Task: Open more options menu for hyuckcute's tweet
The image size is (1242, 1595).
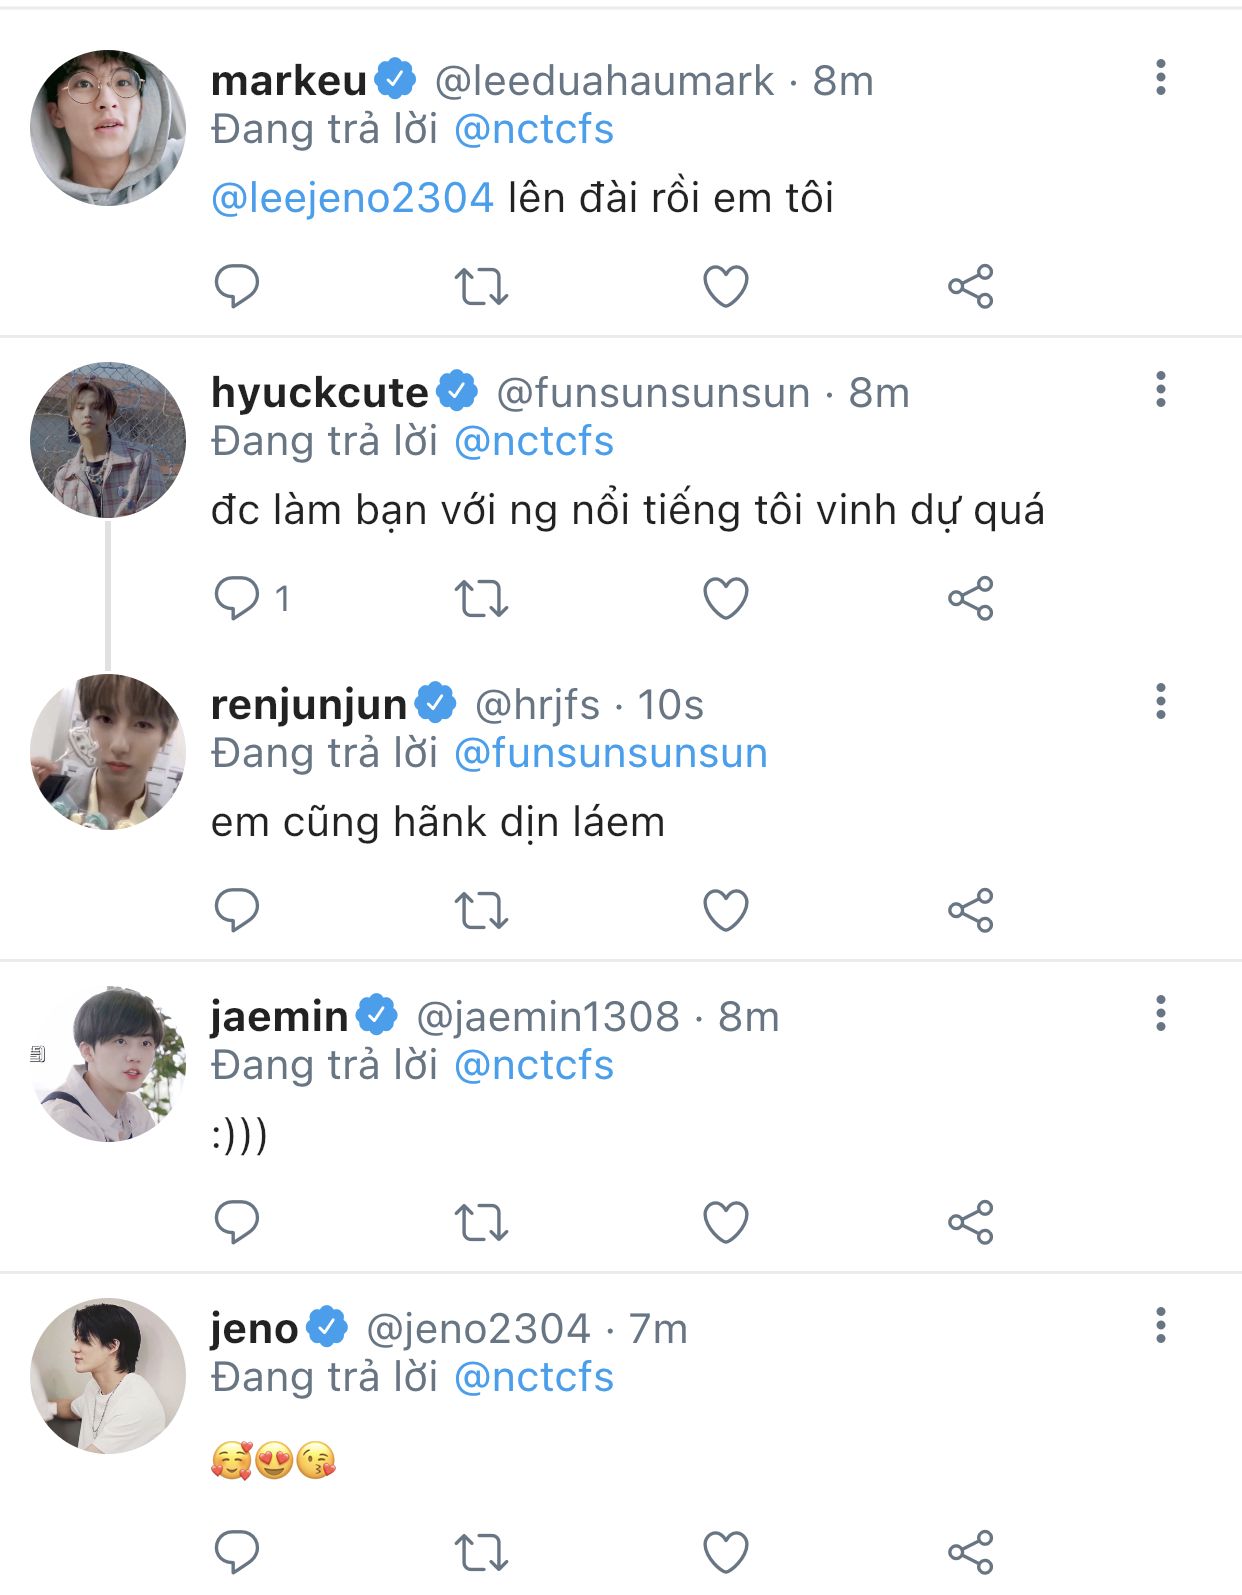Action: pos(1160,389)
